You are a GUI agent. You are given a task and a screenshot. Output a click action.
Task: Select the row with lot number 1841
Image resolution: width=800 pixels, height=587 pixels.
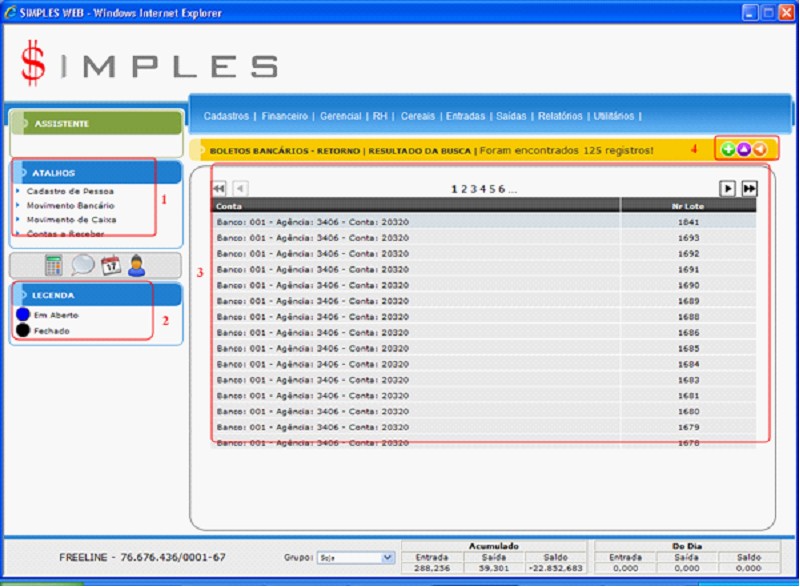pos(484,222)
